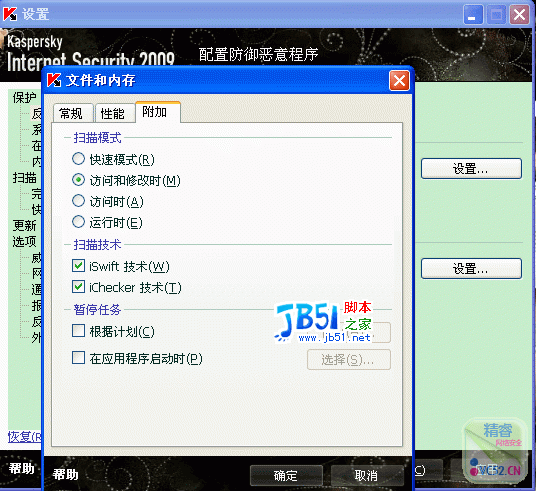This screenshot has width=536, height=491.
Task: Cancel the dialog with the 取消 button
Action: (x=367, y=475)
